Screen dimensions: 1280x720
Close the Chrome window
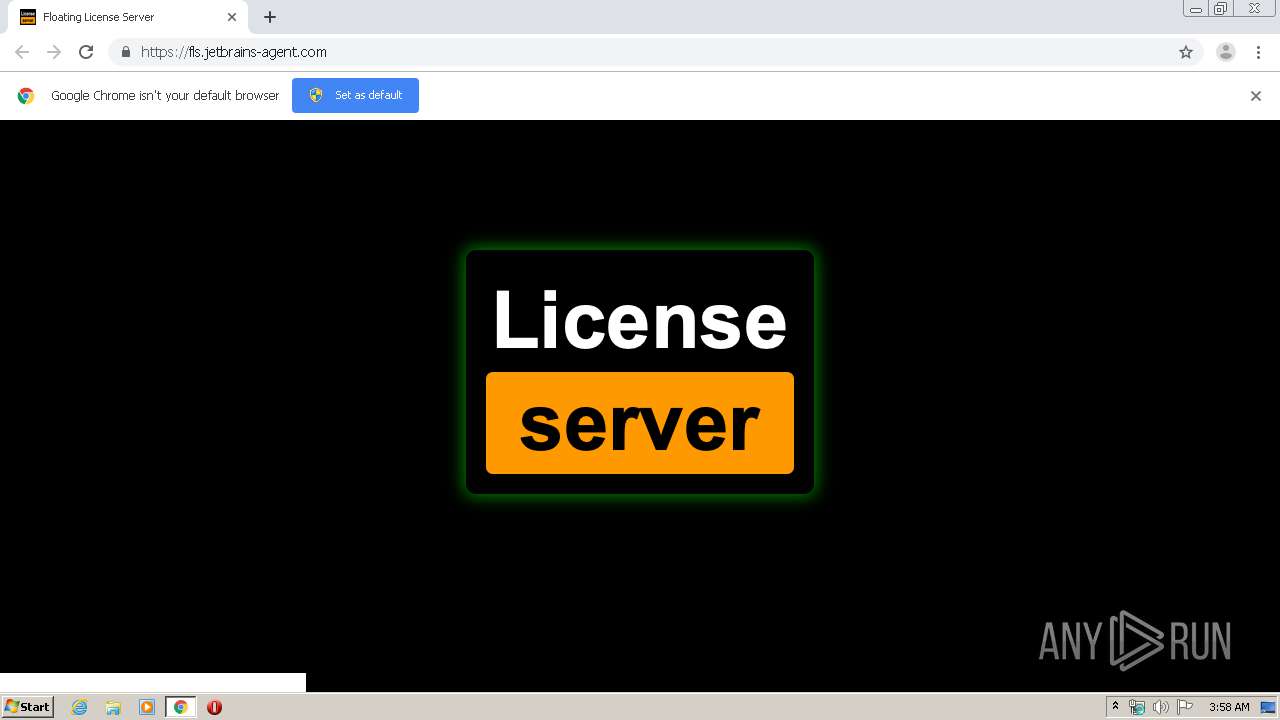coord(1254,9)
